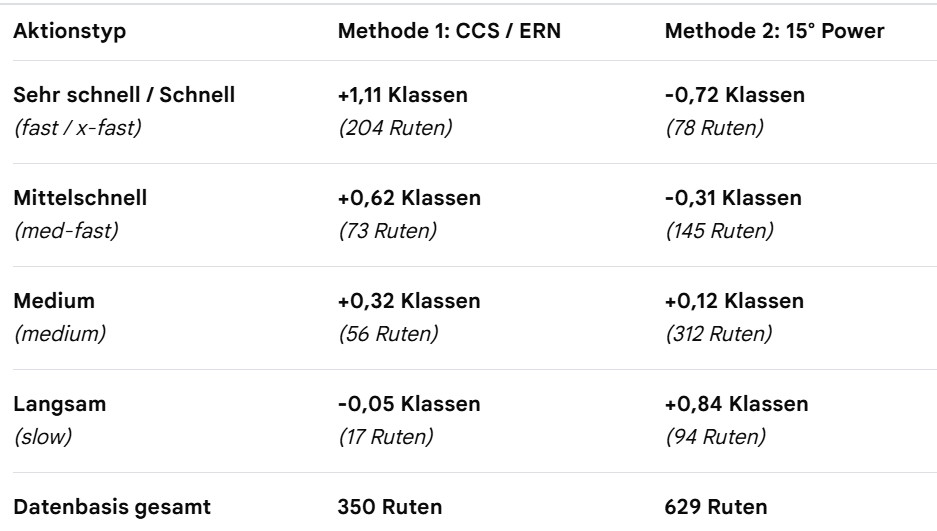The height and width of the screenshot is (531, 937).
Task: Click the 629 Ruten total
Action: pos(716,507)
